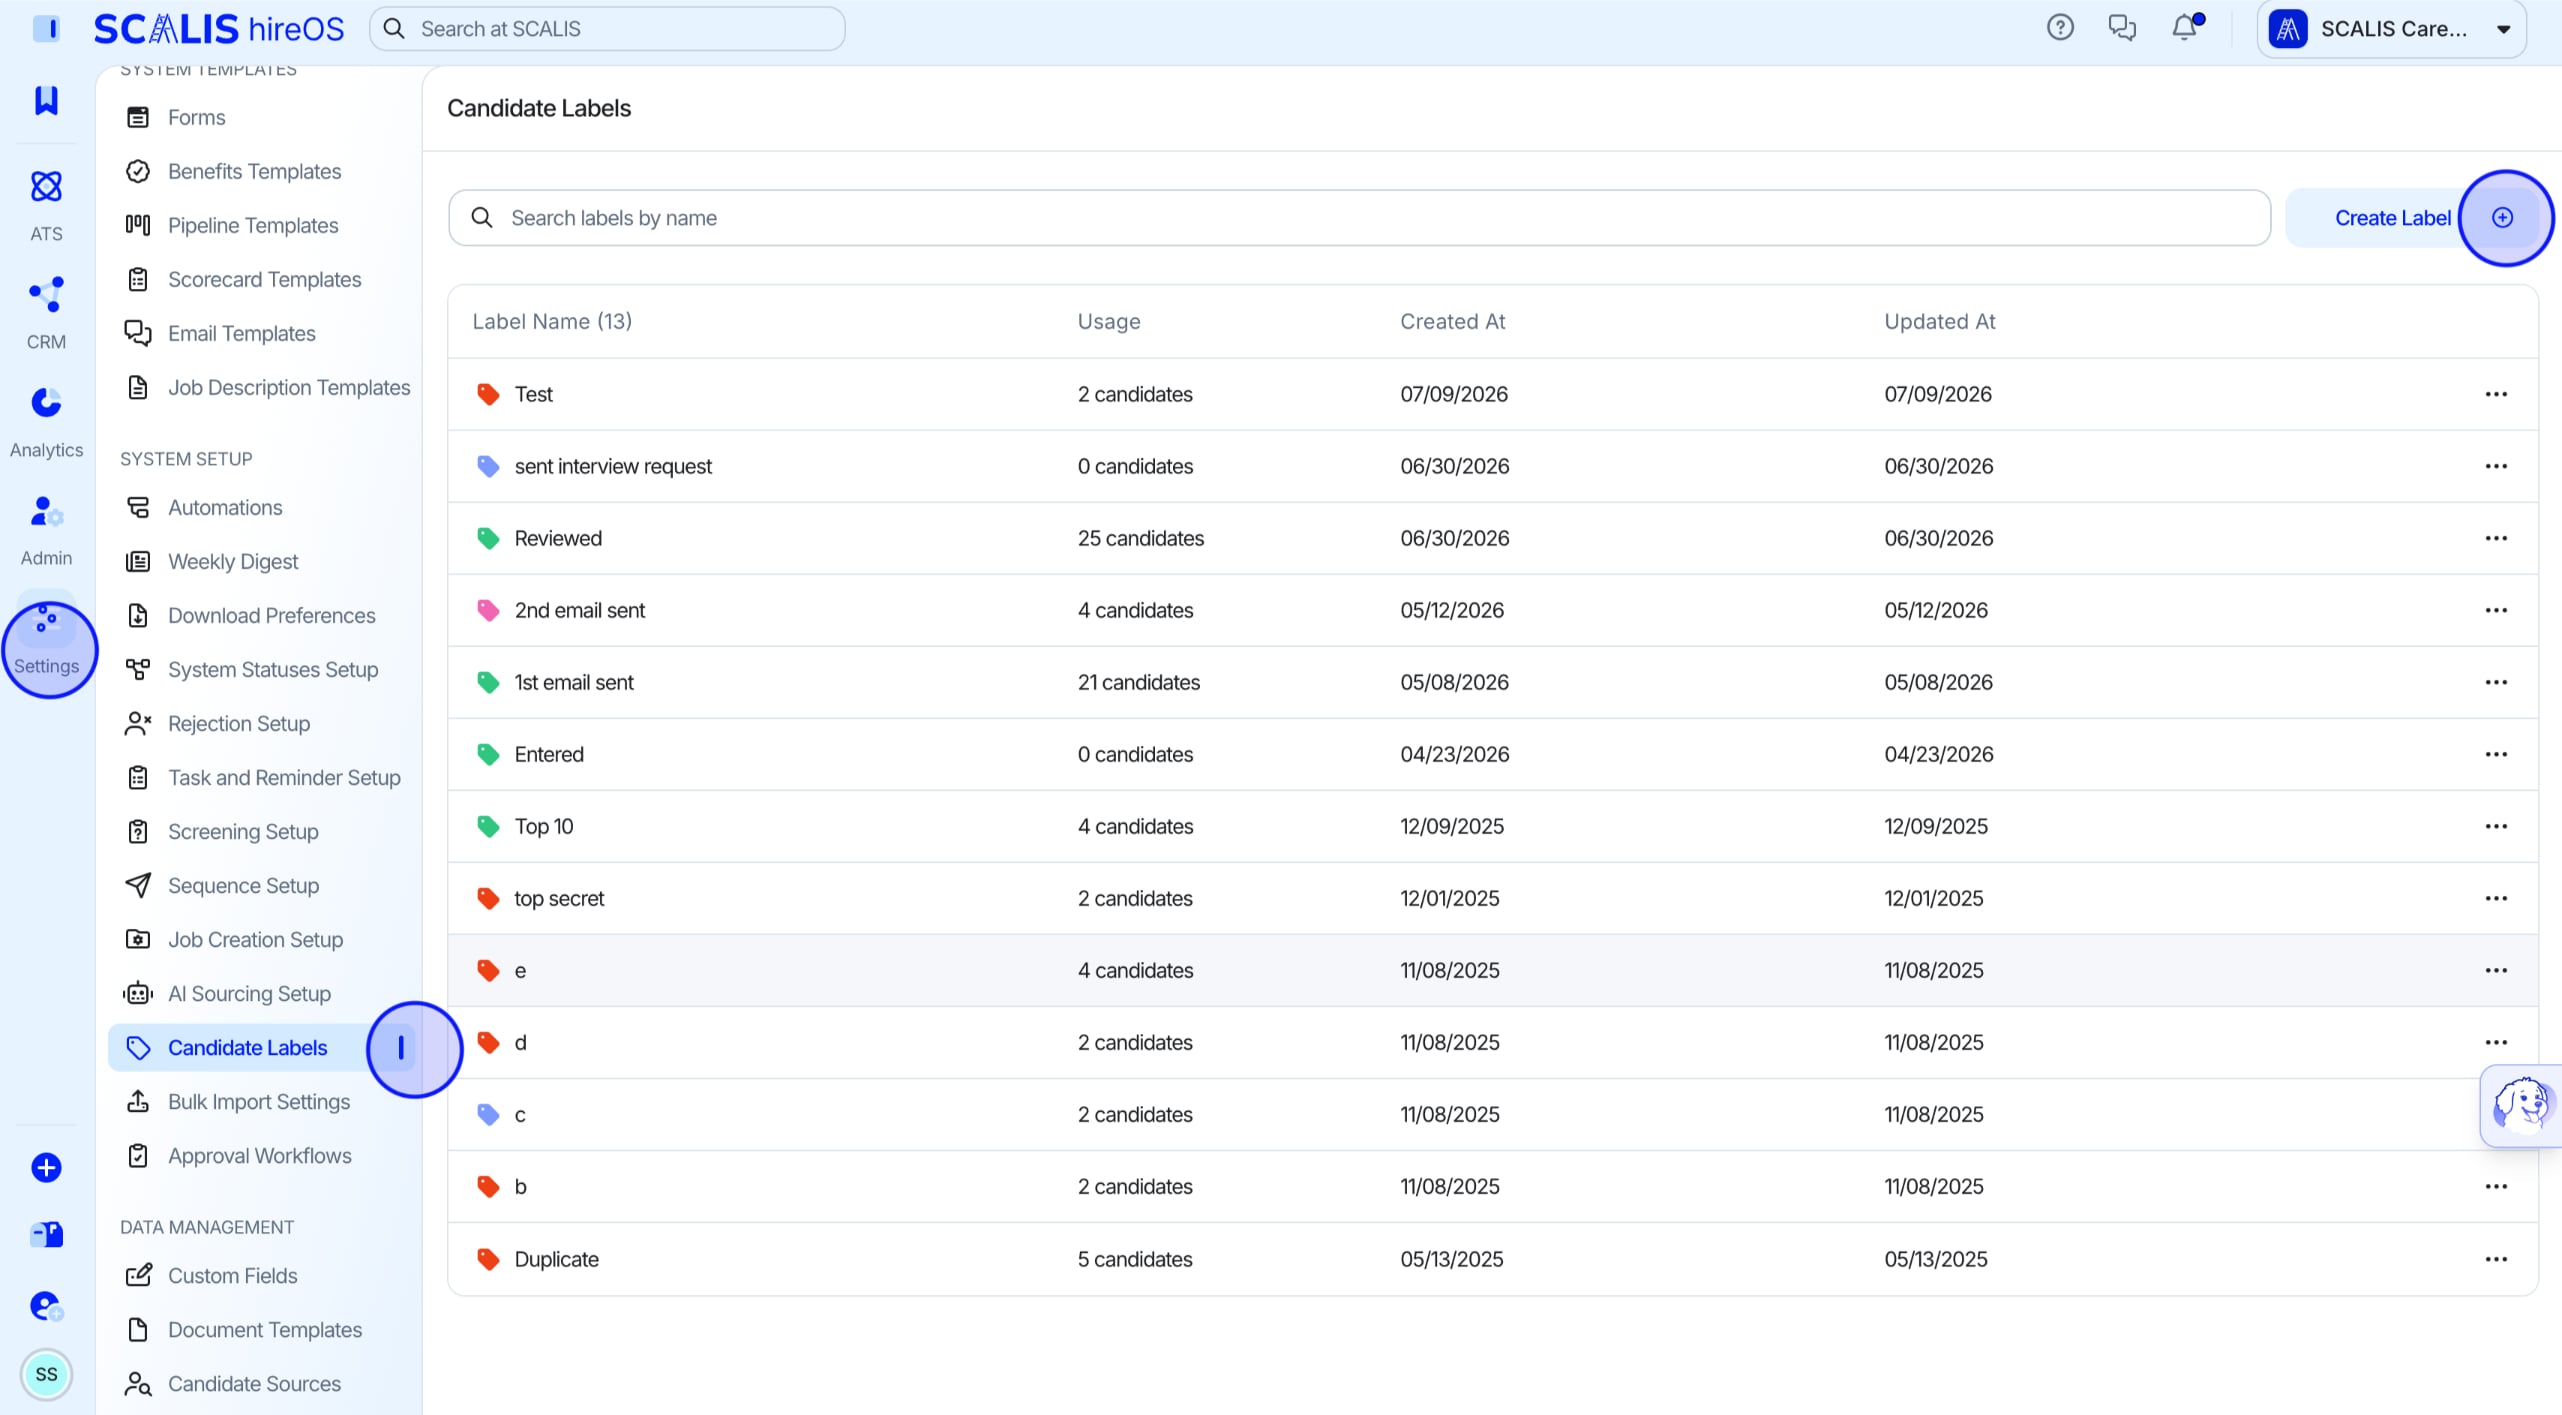Open options menu for Test label

pyautogui.click(x=2496, y=394)
